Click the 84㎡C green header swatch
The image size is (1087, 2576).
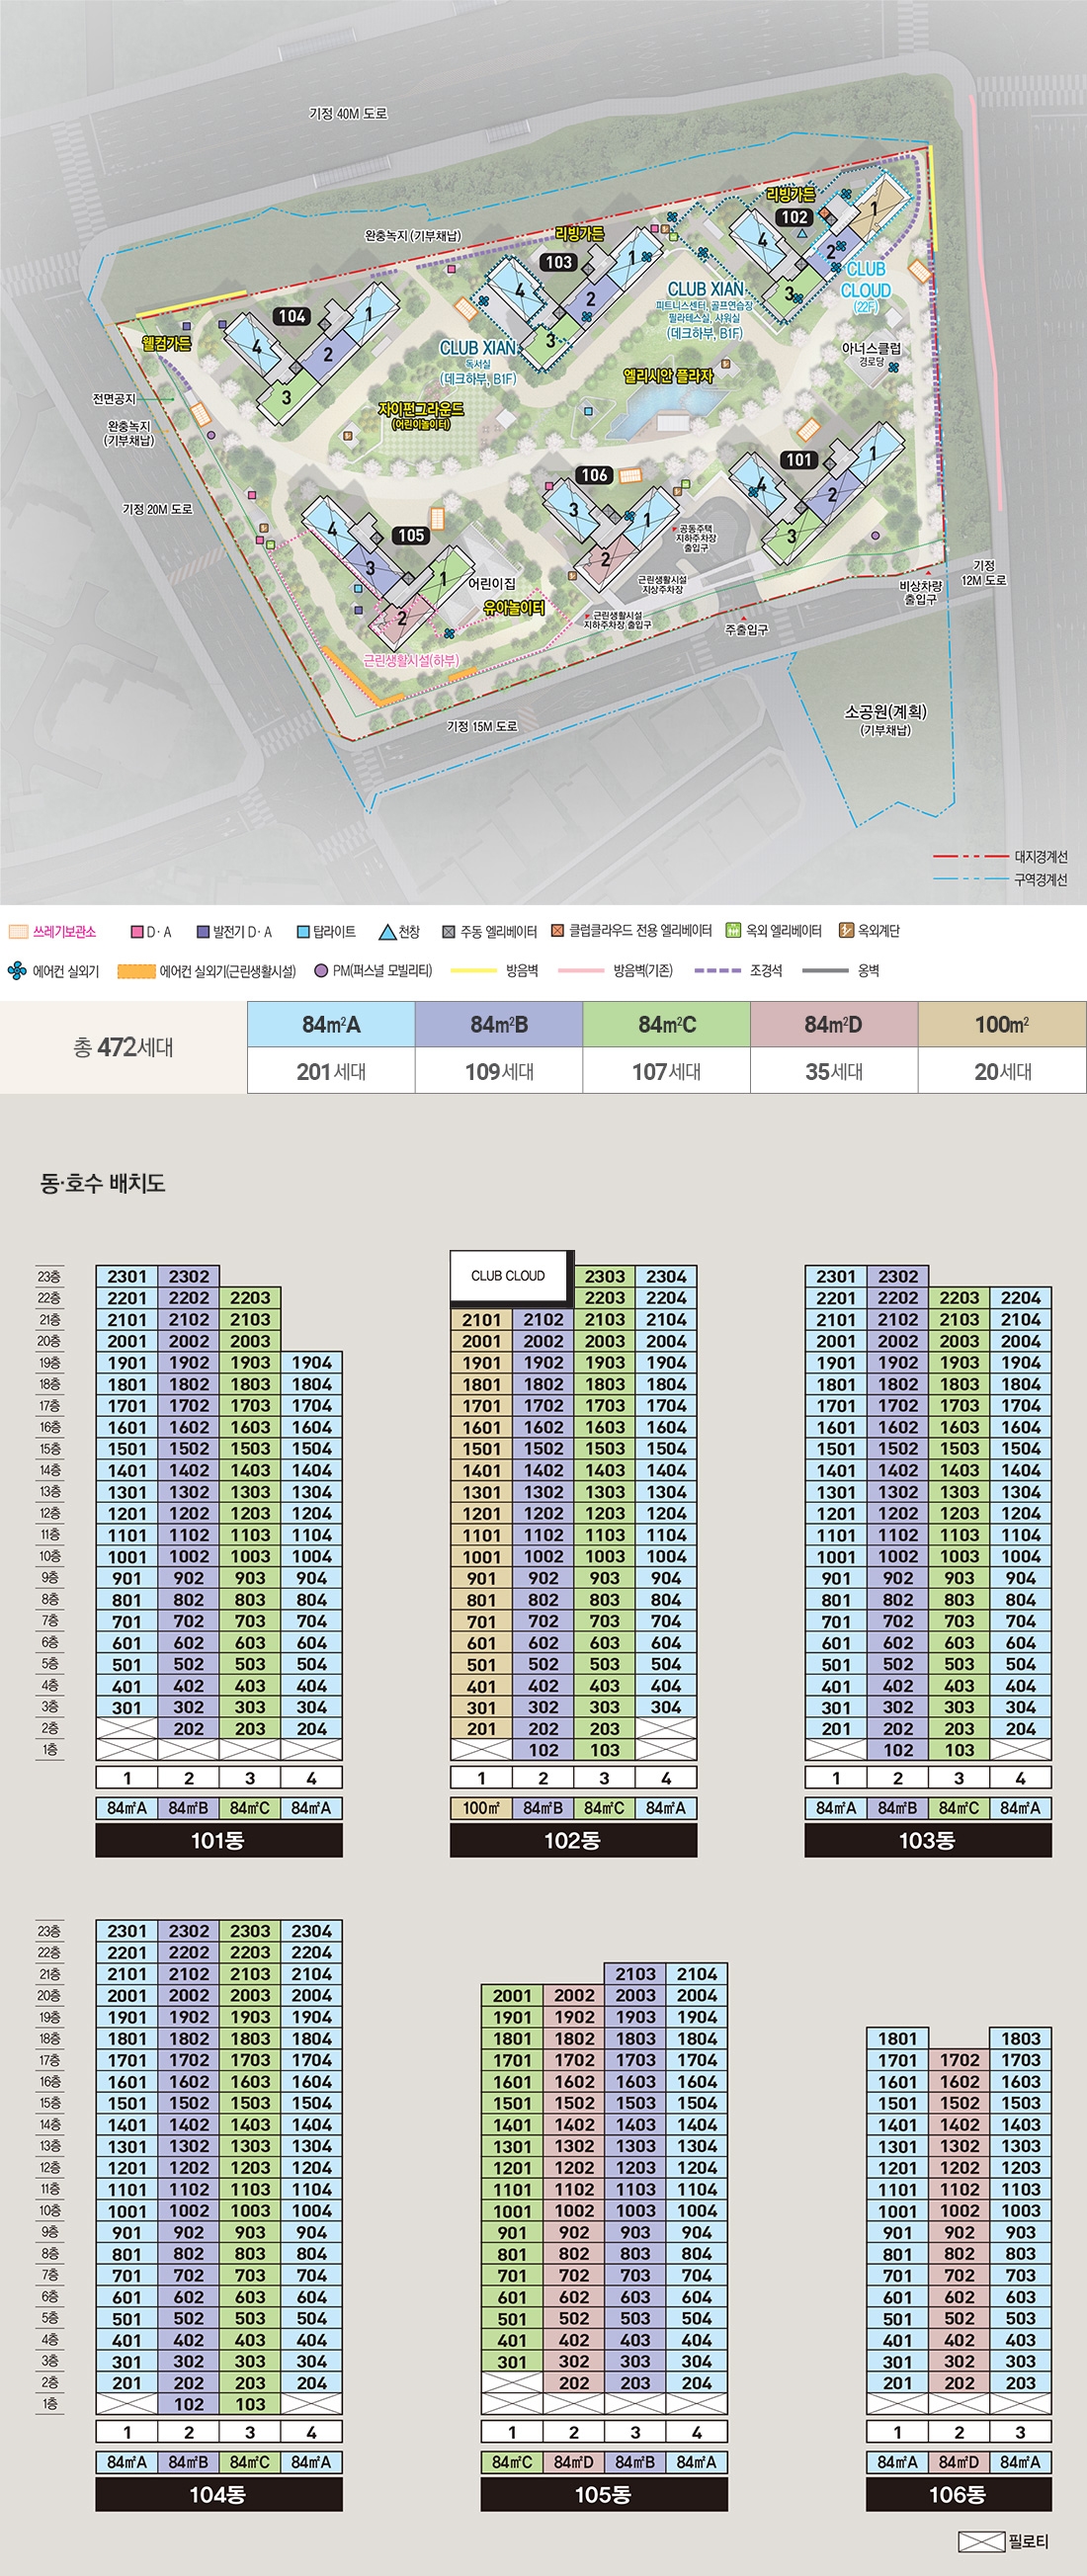(x=667, y=1024)
